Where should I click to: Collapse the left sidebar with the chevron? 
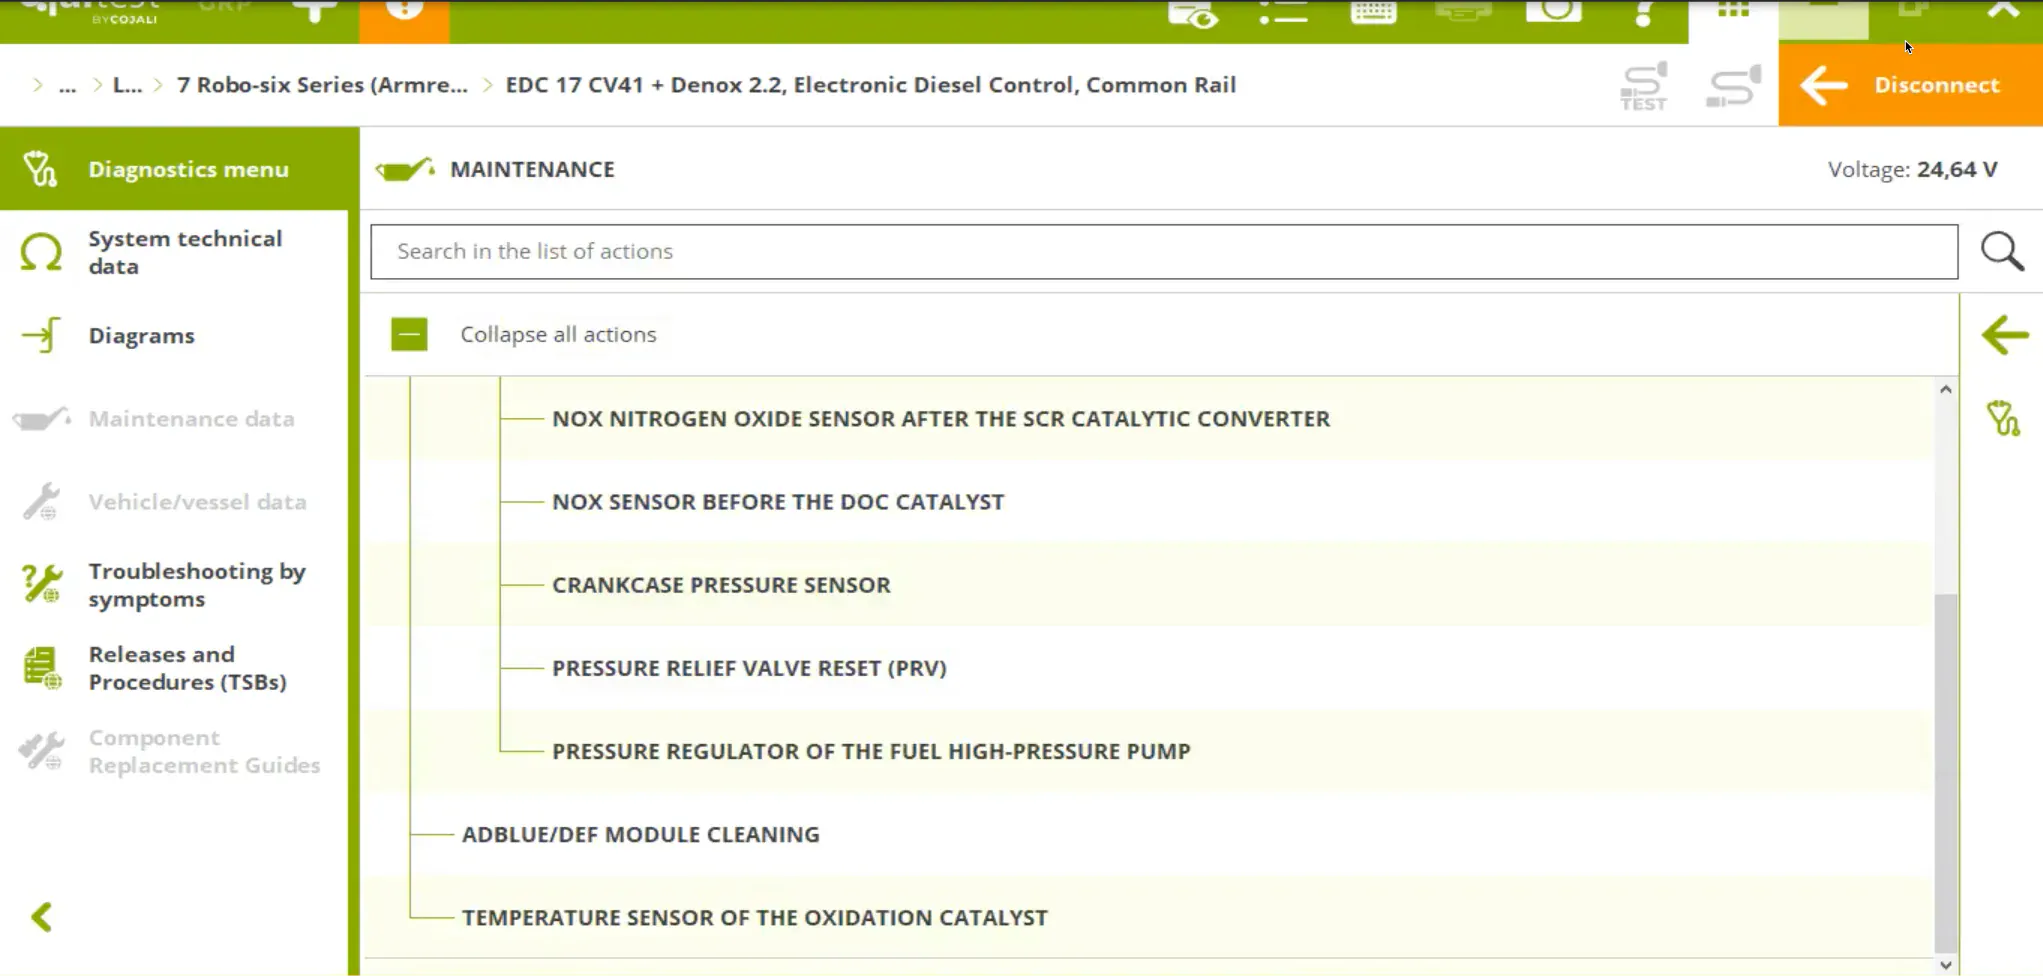(x=42, y=917)
